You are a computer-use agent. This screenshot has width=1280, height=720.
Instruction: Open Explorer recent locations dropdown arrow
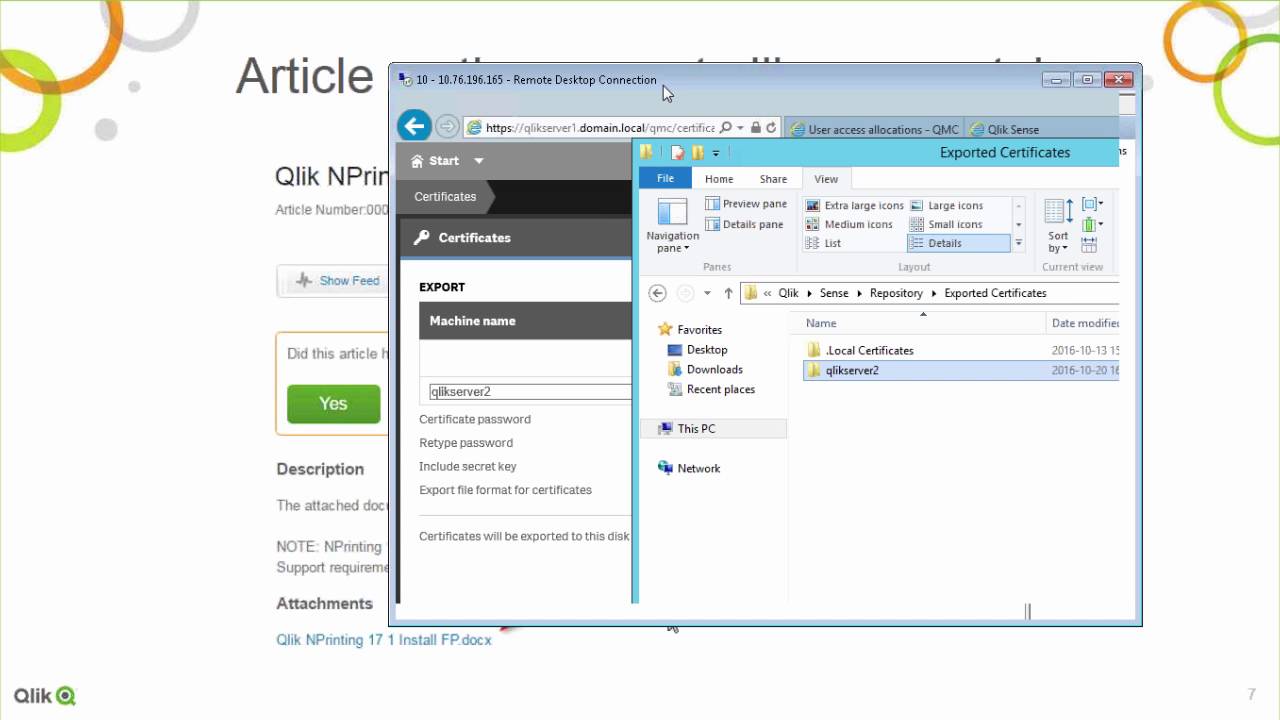(x=707, y=293)
